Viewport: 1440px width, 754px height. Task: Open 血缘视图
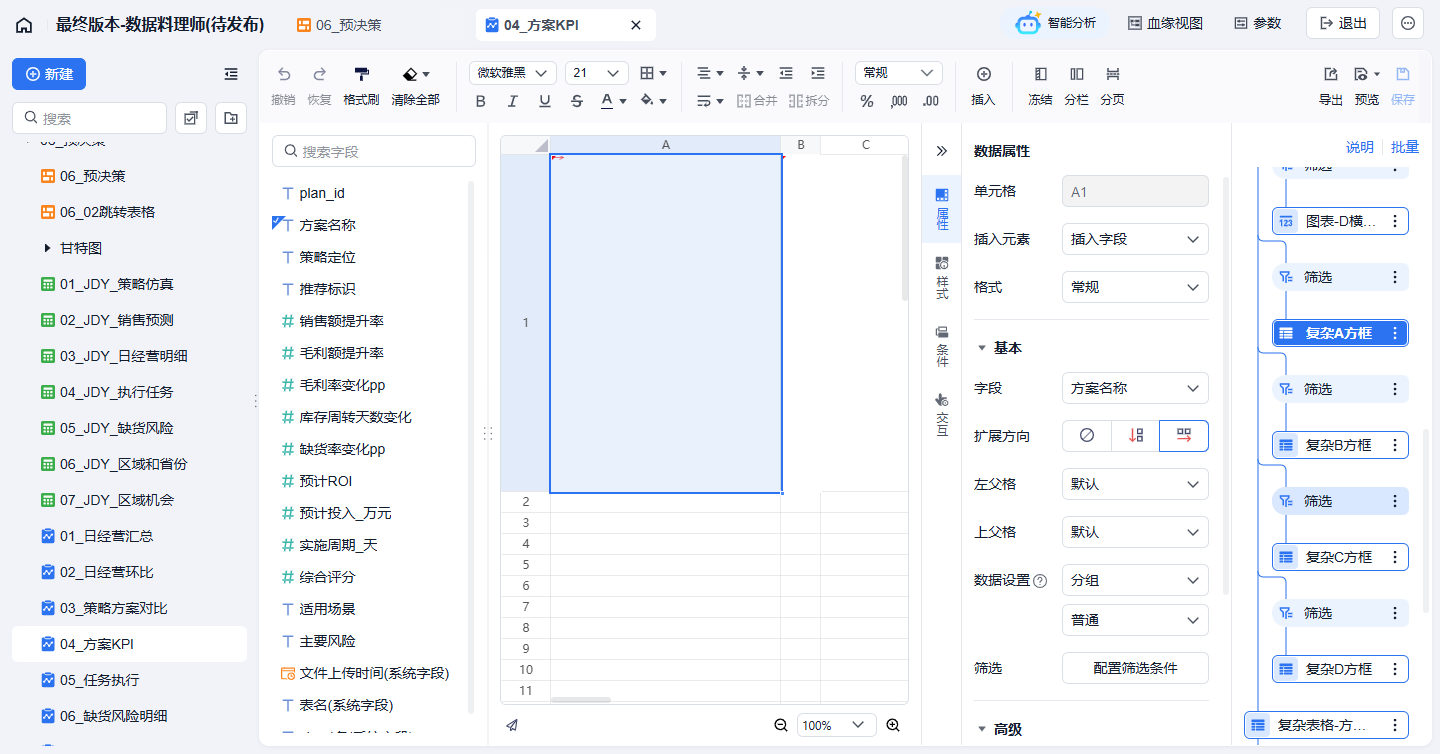pos(1165,23)
